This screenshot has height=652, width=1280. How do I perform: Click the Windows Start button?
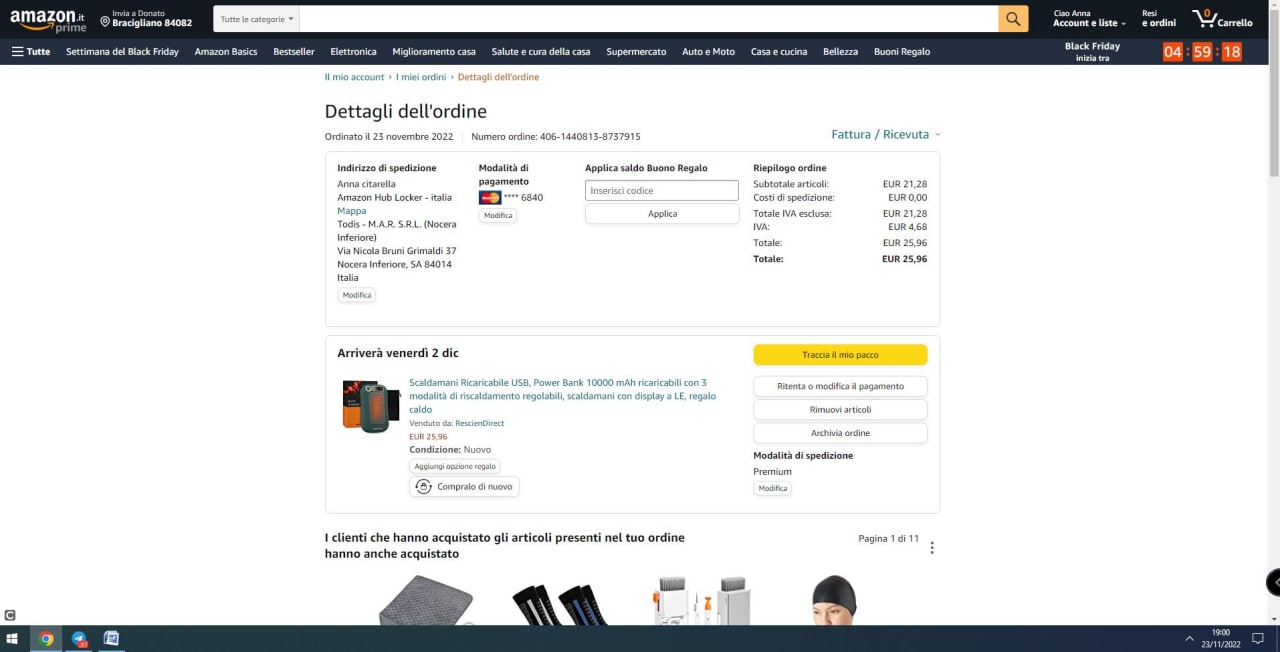click(13, 639)
